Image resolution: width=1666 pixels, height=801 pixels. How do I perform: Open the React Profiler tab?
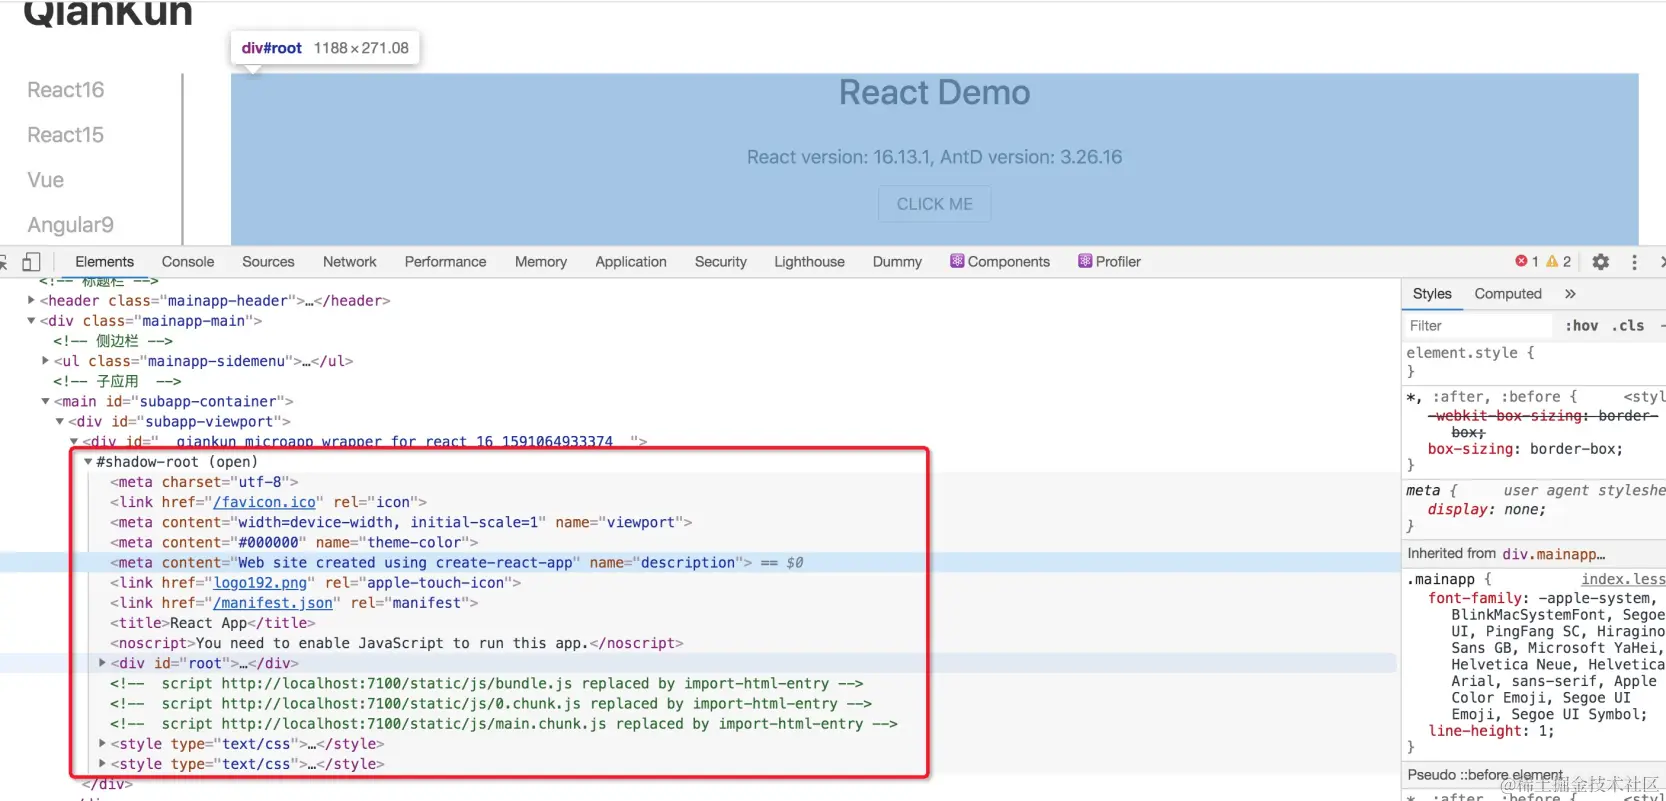1109,262
